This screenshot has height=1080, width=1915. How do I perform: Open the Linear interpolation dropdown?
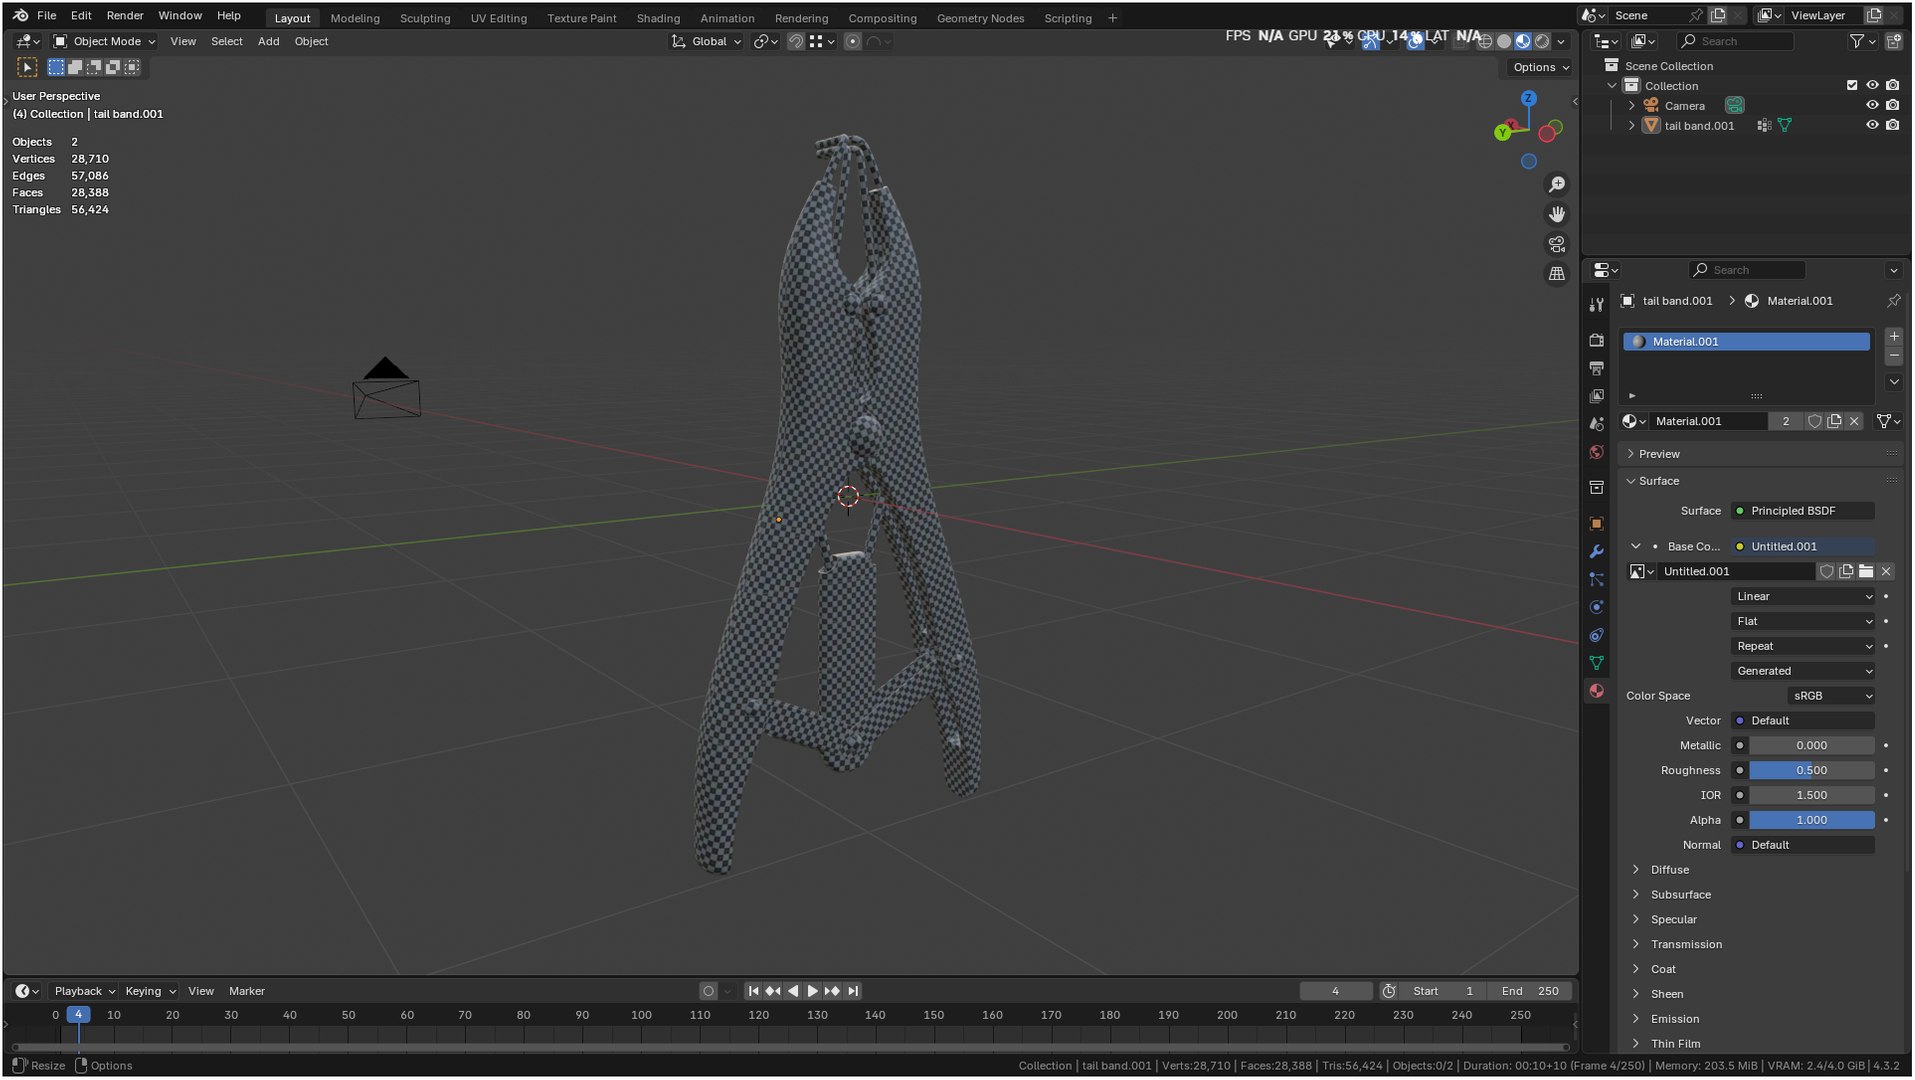1803,597
